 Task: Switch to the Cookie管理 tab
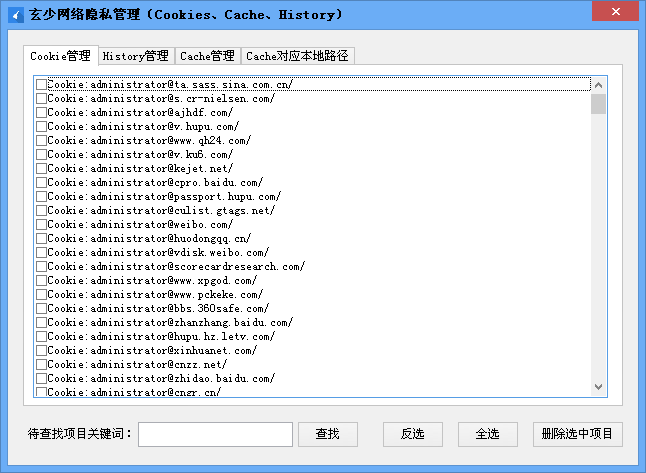coord(61,56)
